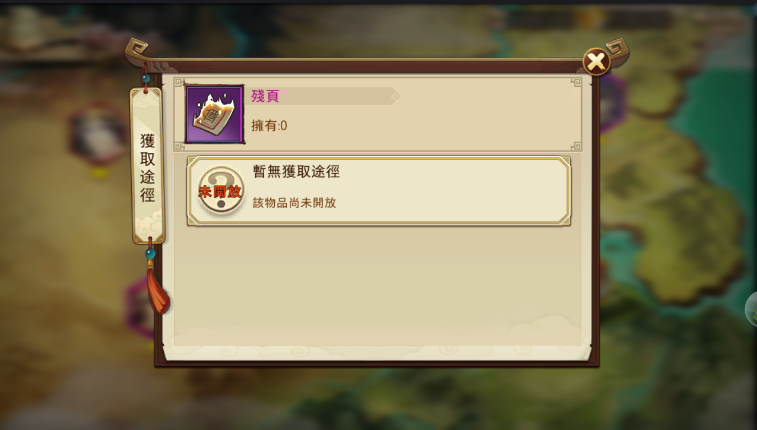Click the partially visible green button at the right edge
757x430 pixels.
[x=751, y=309]
